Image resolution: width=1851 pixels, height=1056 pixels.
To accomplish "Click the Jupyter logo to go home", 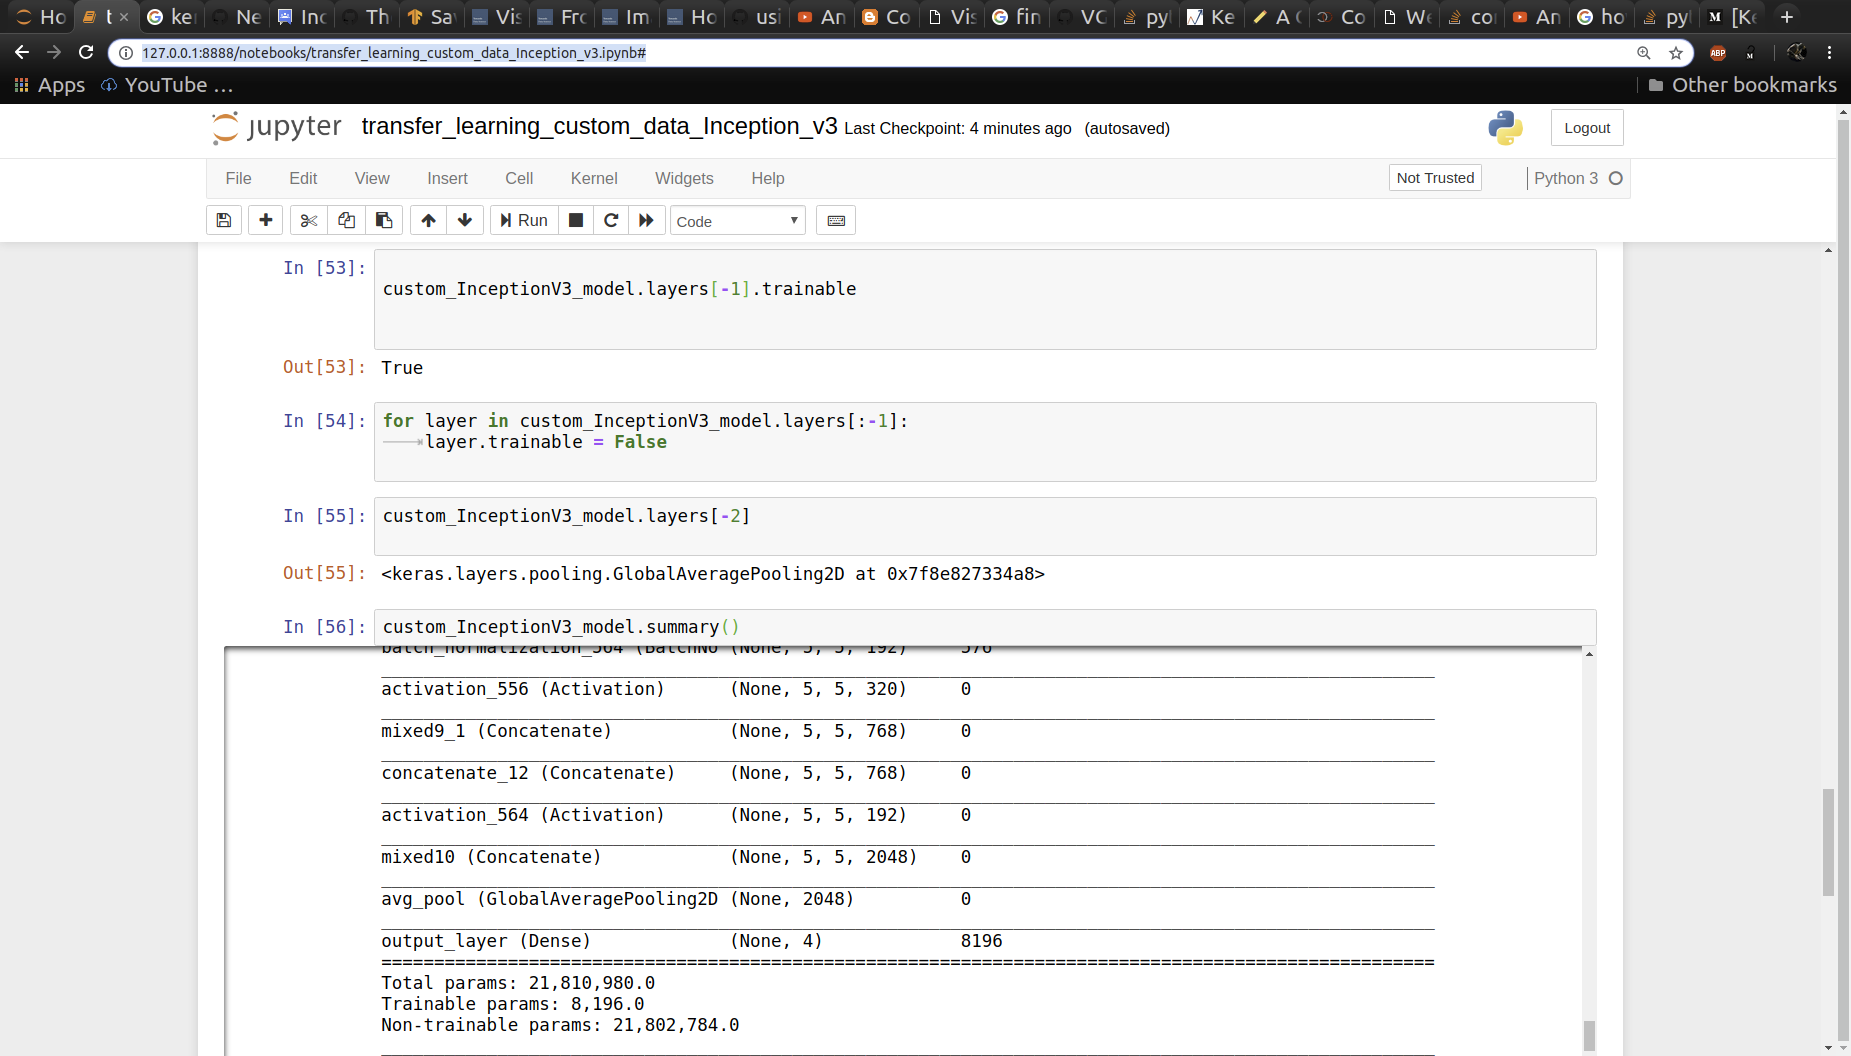I will coord(227,127).
